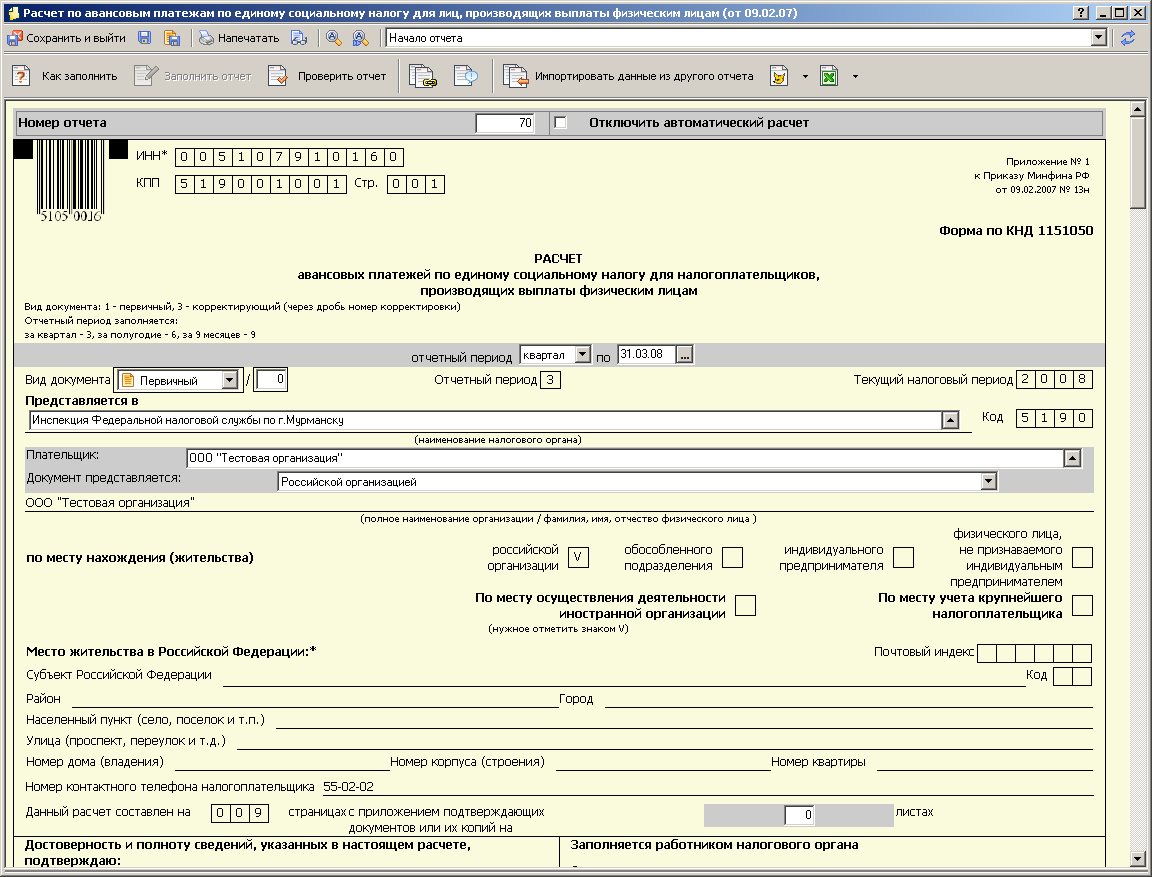The height and width of the screenshot is (877, 1152).
Task: Click the page count boxes 009
Action: pyautogui.click(x=240, y=813)
